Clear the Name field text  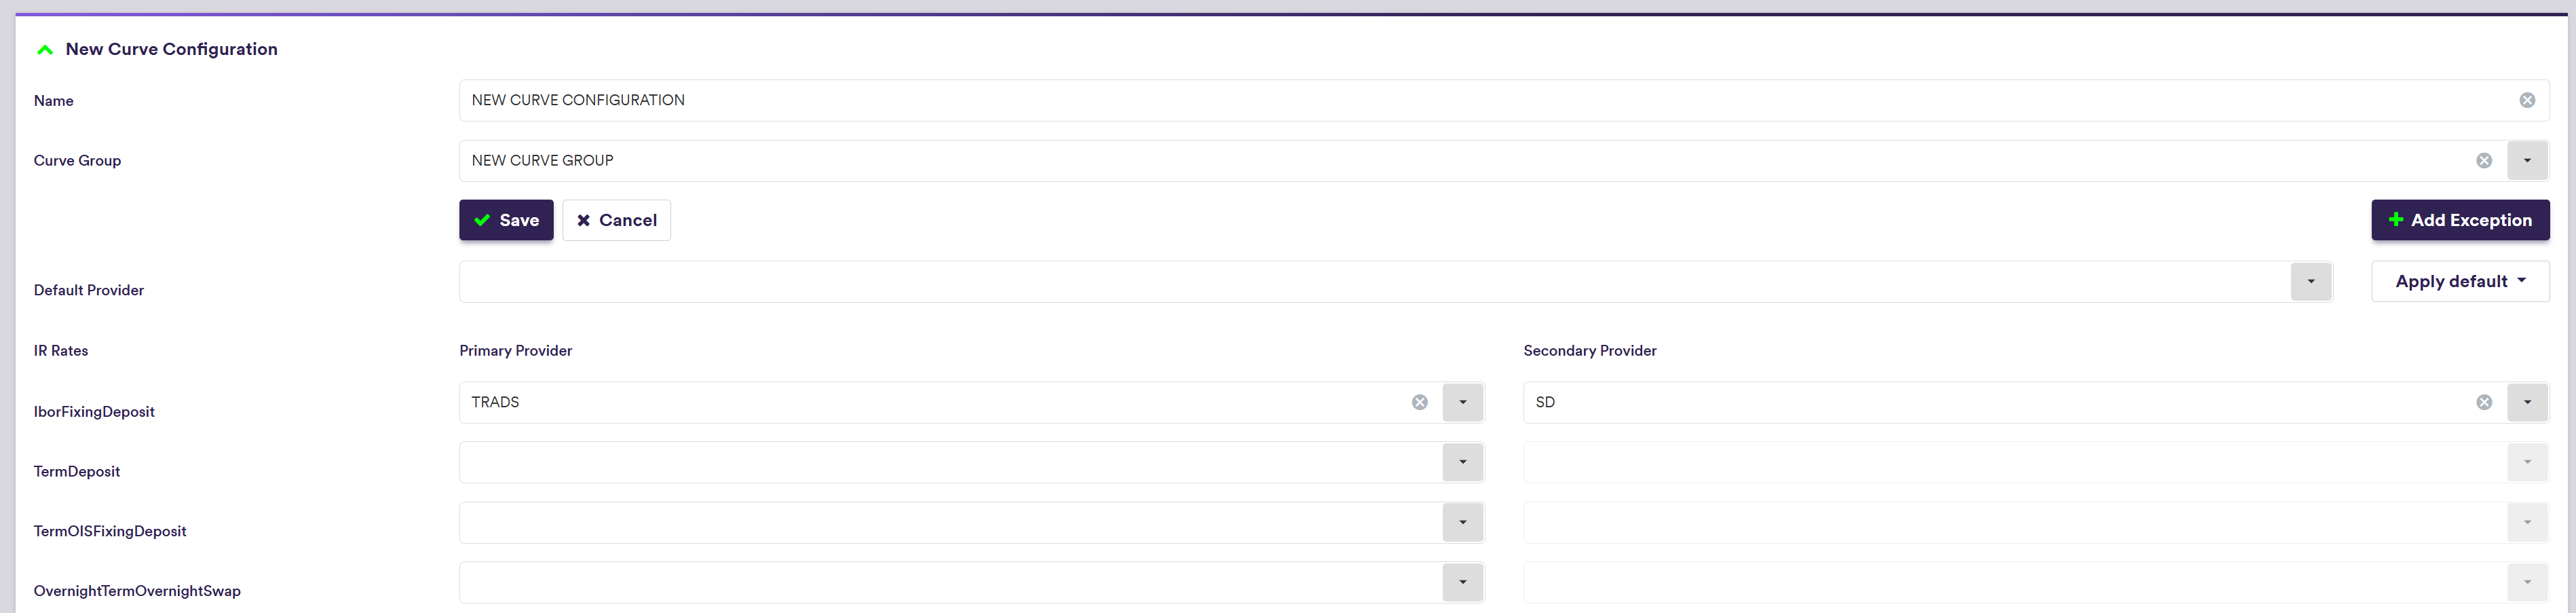coord(2526,100)
